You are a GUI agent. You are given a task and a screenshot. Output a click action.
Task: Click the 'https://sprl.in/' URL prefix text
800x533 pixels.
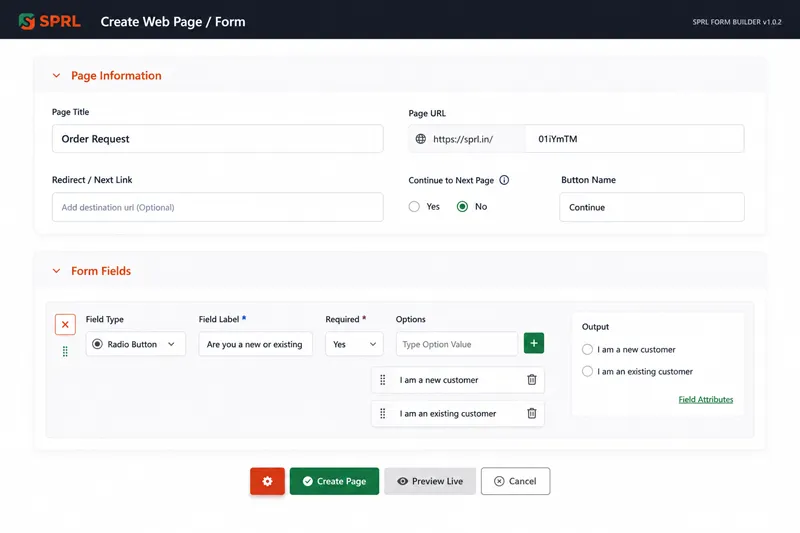pyautogui.click(x=463, y=139)
